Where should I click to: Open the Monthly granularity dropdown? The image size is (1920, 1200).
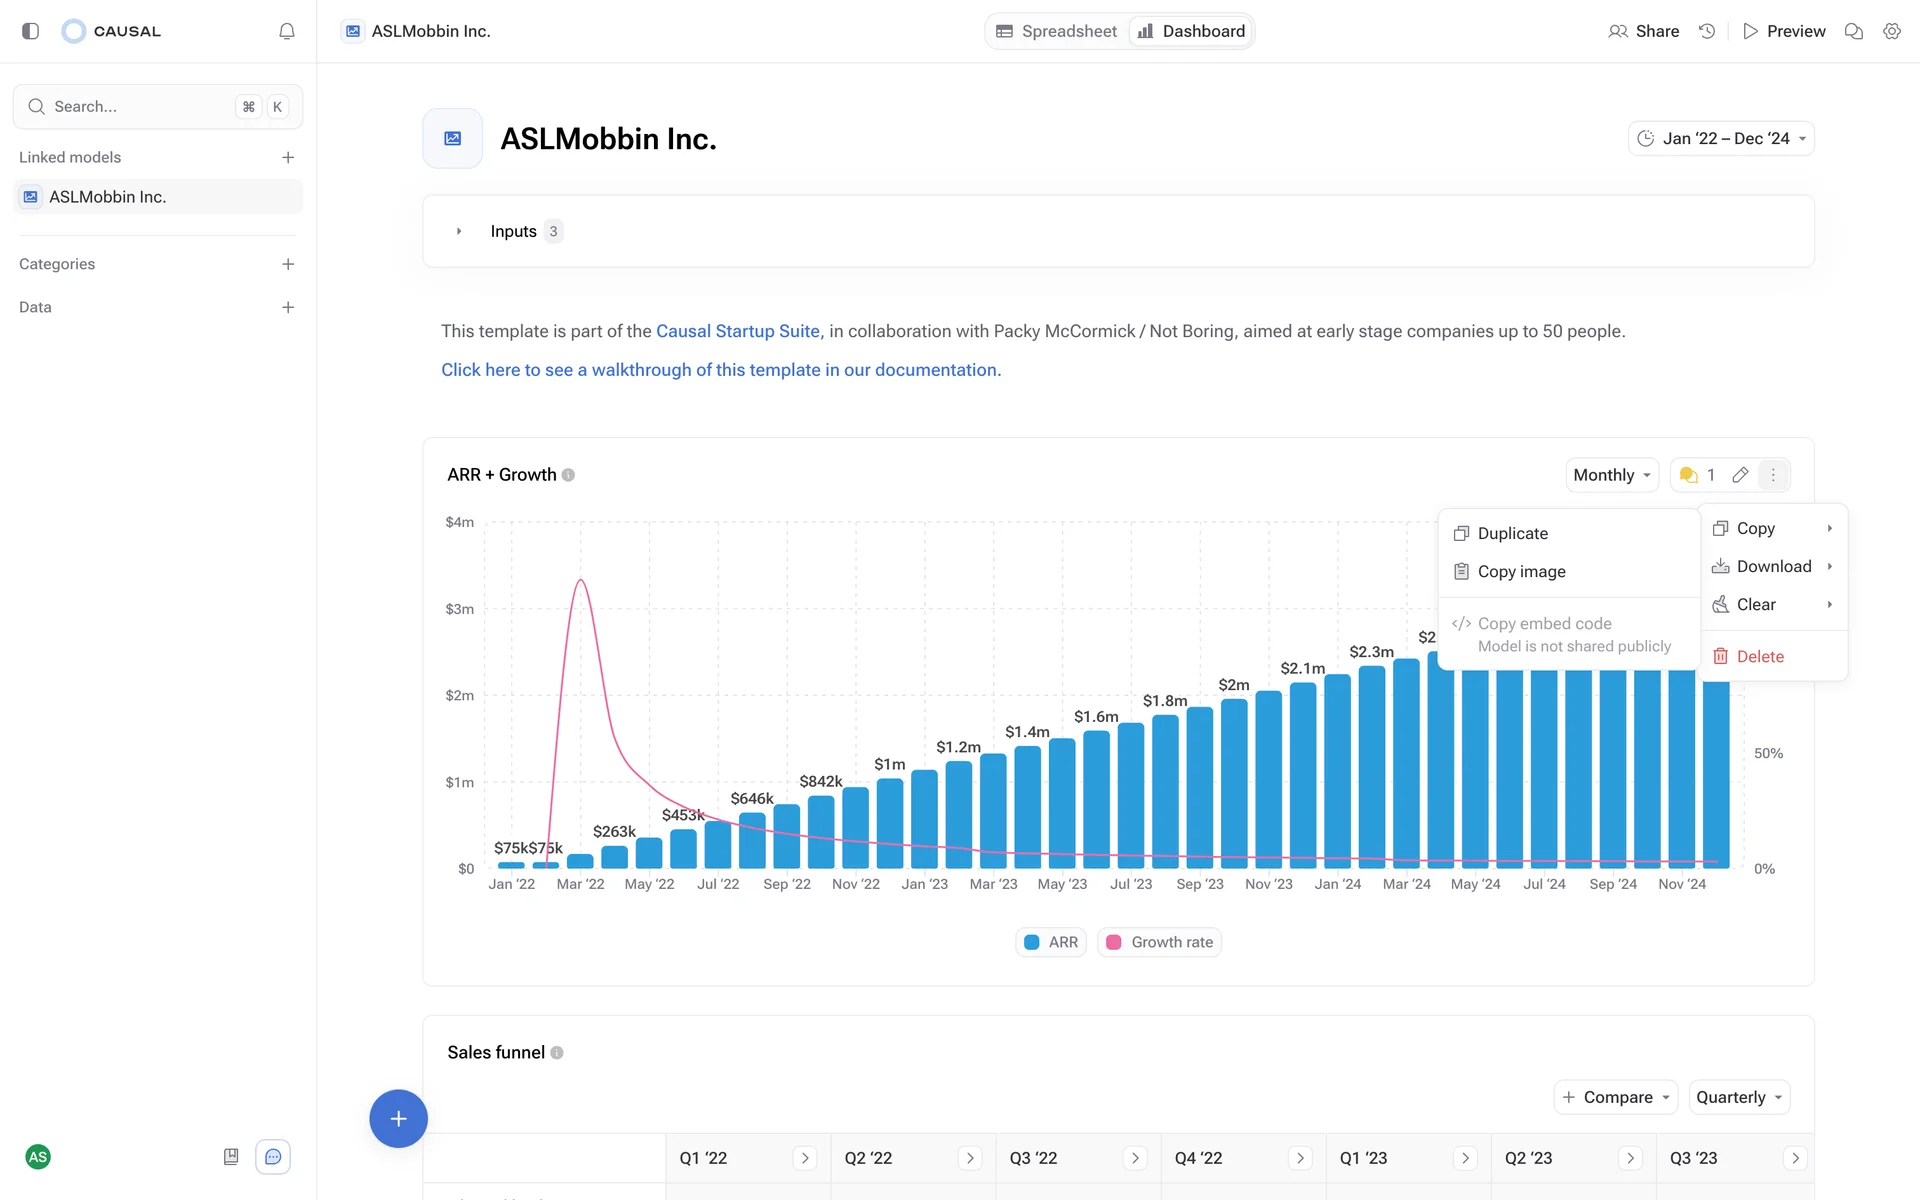pyautogui.click(x=1611, y=475)
